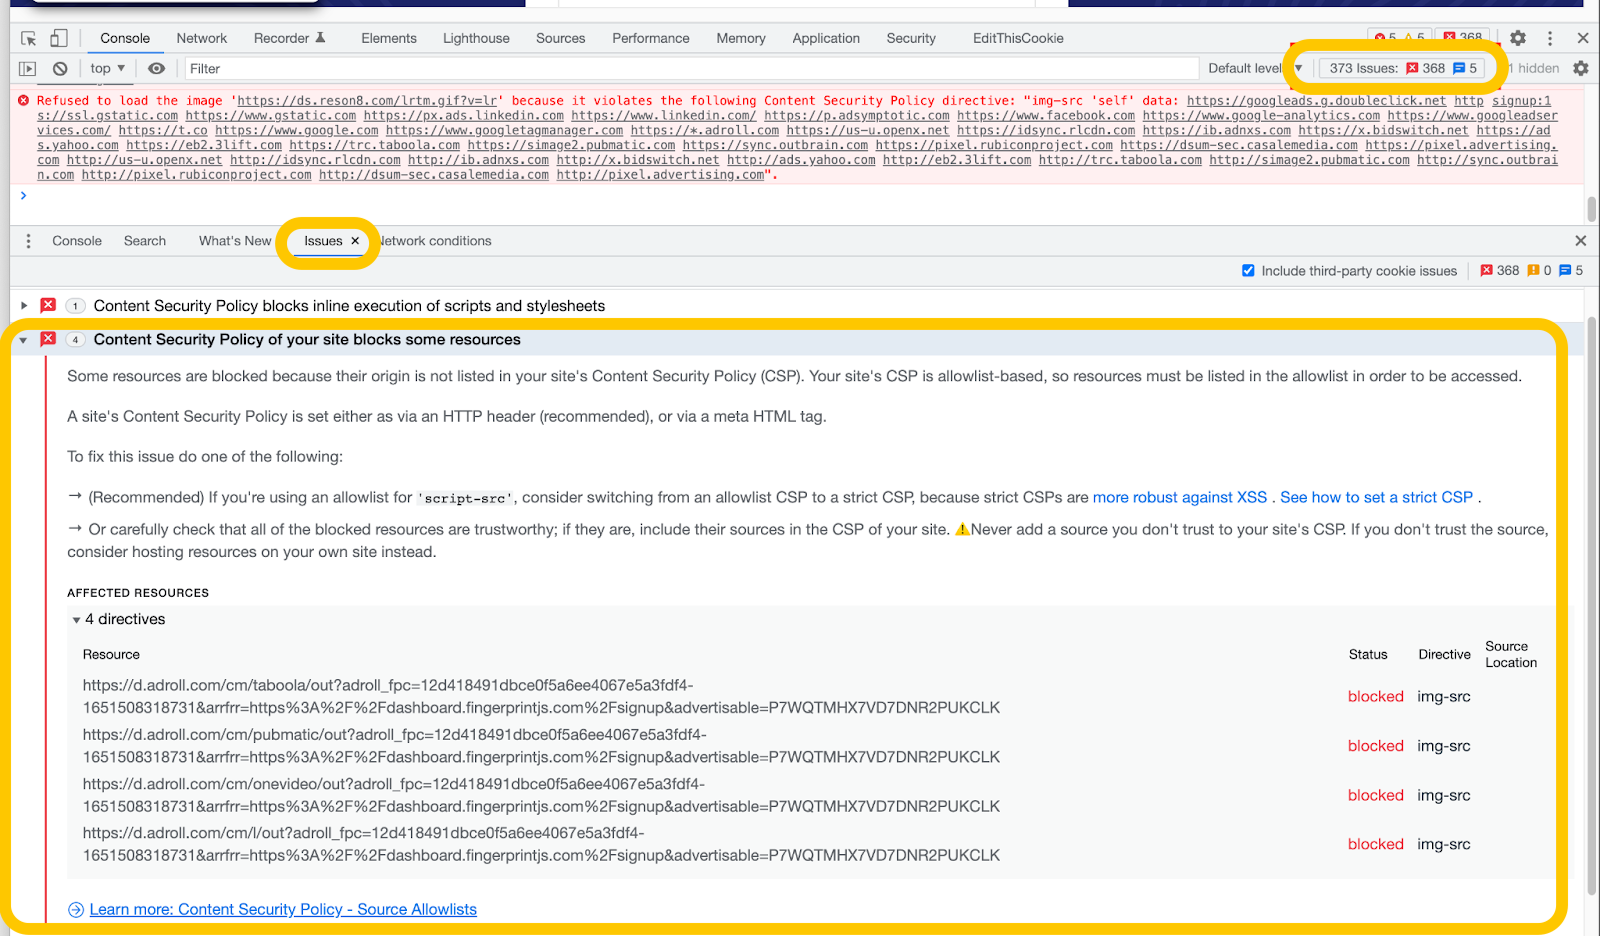Click the Source Location column header
The image size is (1600, 936).
point(1511,654)
